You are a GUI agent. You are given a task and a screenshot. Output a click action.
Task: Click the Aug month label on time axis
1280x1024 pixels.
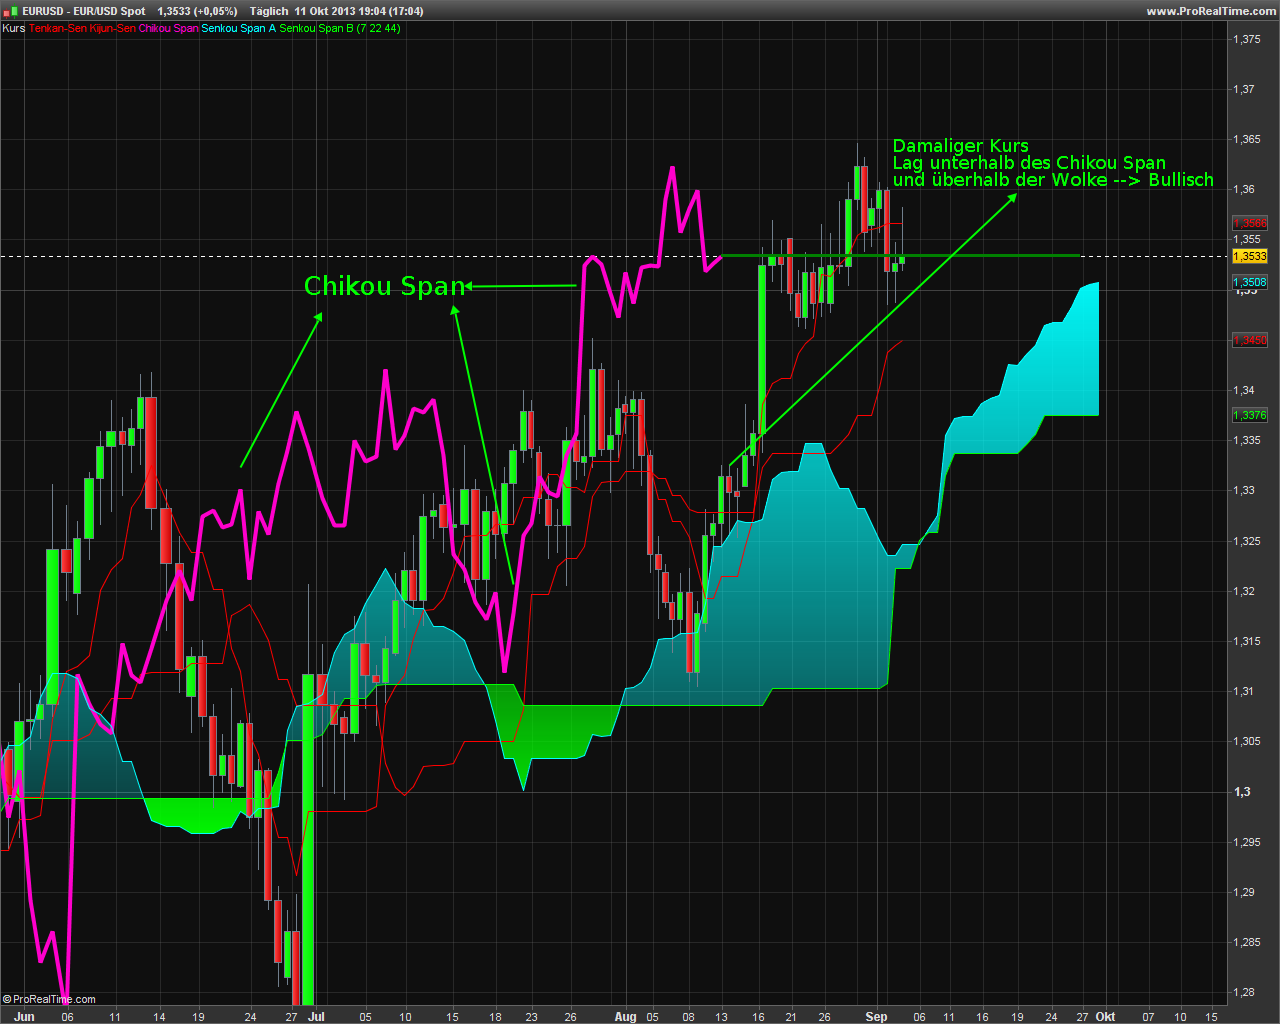point(625,1016)
